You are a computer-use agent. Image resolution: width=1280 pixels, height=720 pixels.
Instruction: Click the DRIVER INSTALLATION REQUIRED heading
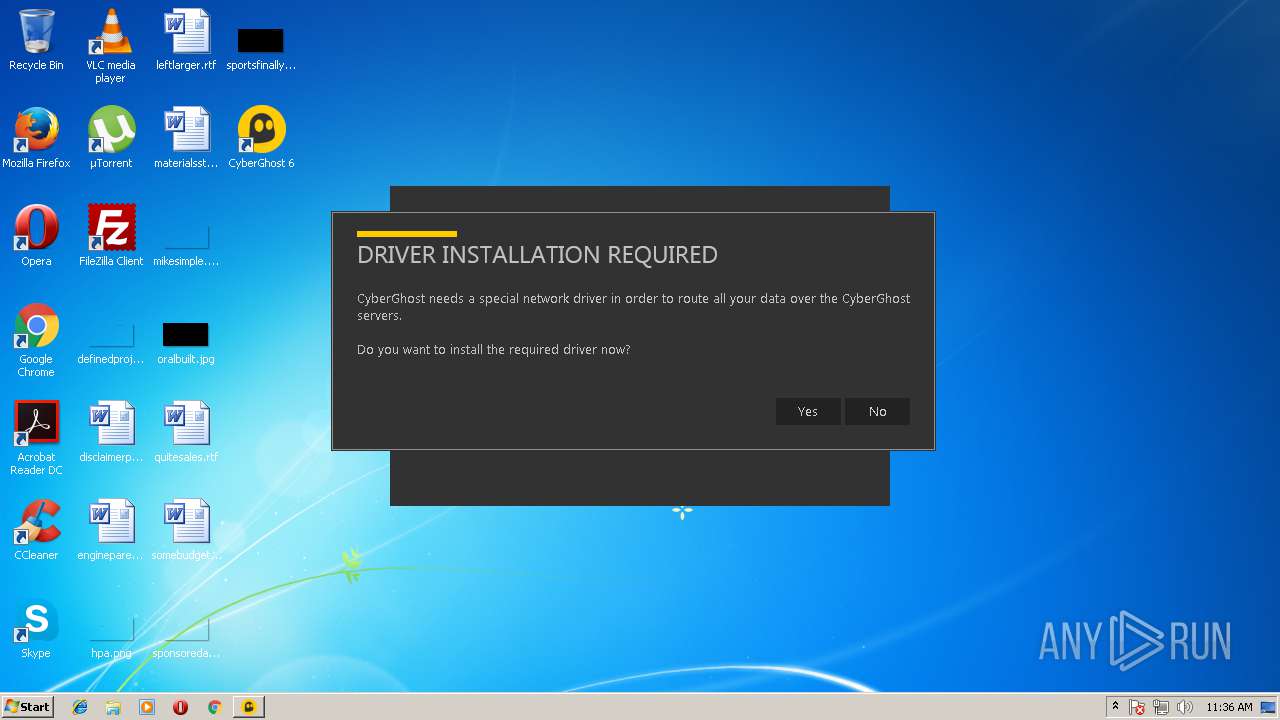(x=537, y=255)
